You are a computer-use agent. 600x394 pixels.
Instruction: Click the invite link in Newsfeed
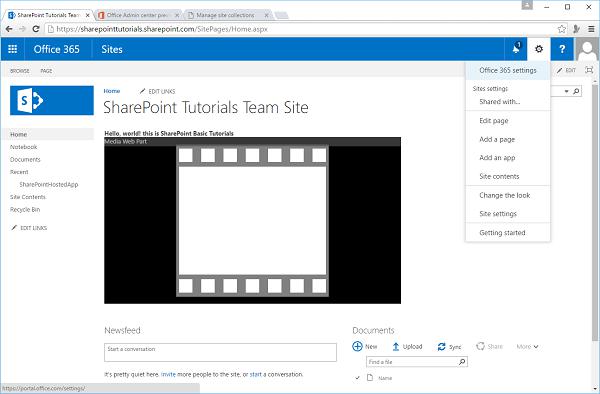click(168, 374)
